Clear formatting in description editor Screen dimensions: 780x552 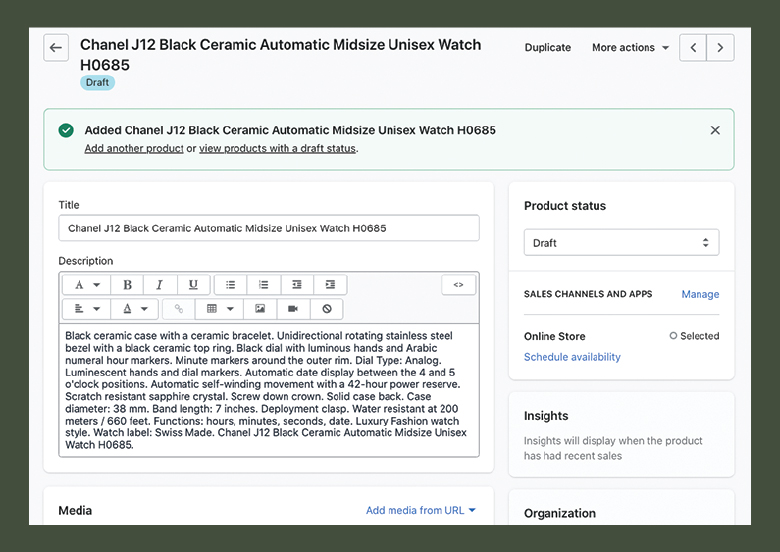326,309
